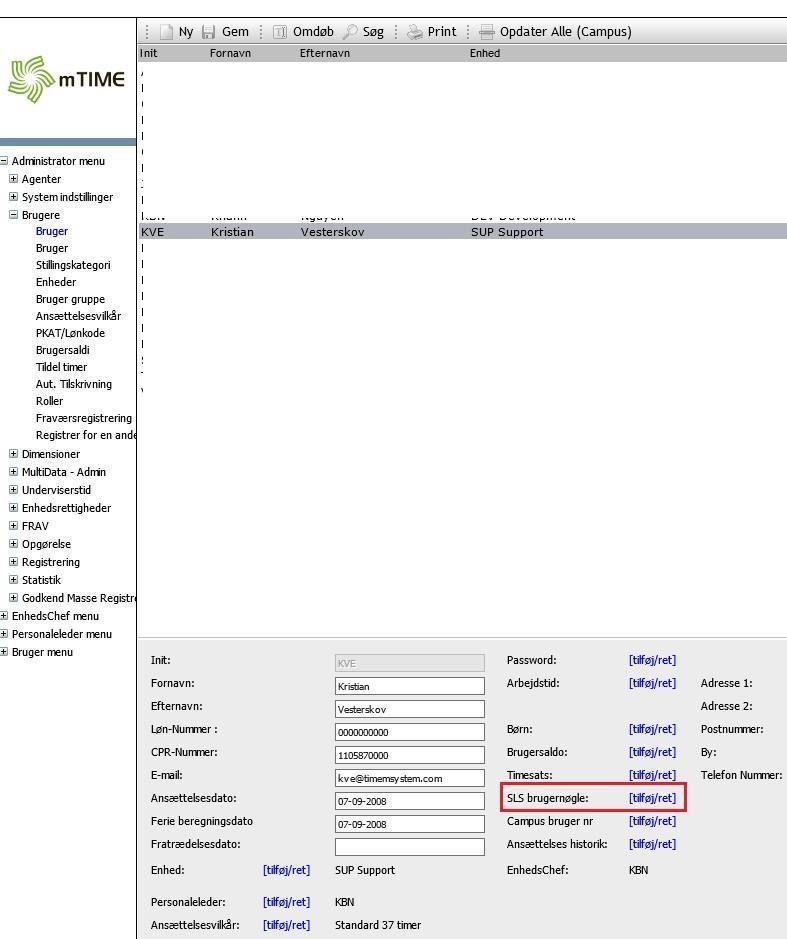Open Brugersaldi in the sidebar menu
787x939 pixels.
coord(63,350)
